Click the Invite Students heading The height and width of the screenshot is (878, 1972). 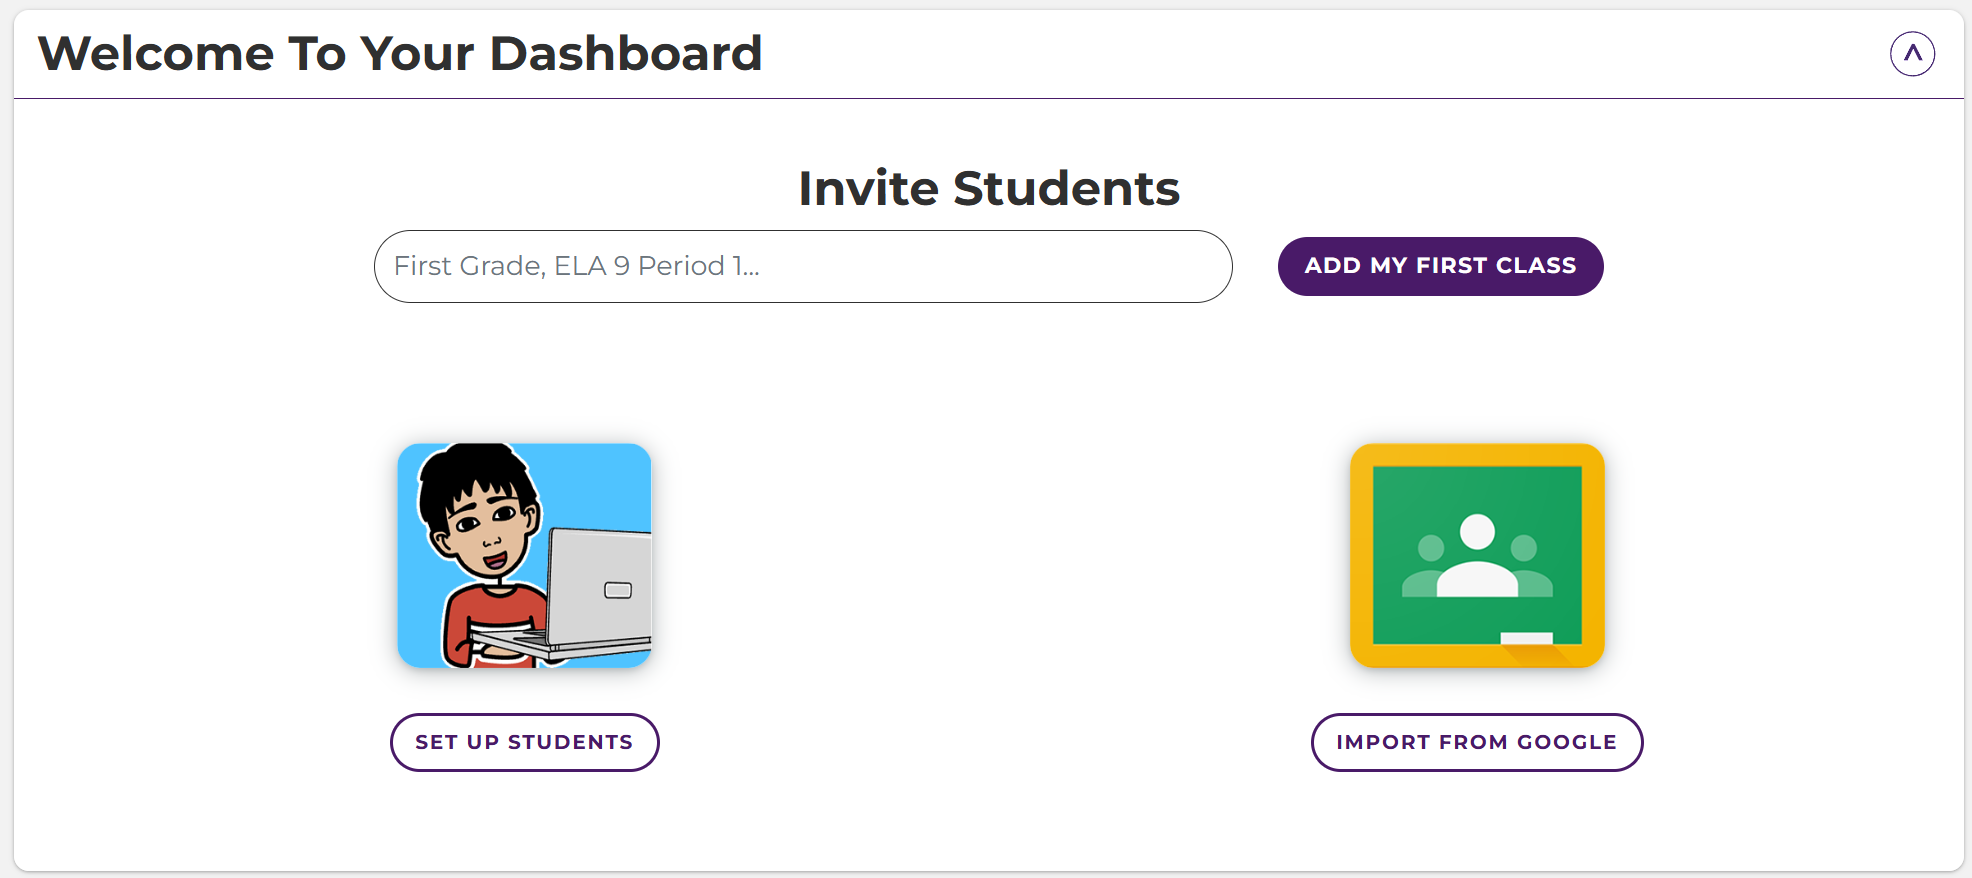click(988, 188)
